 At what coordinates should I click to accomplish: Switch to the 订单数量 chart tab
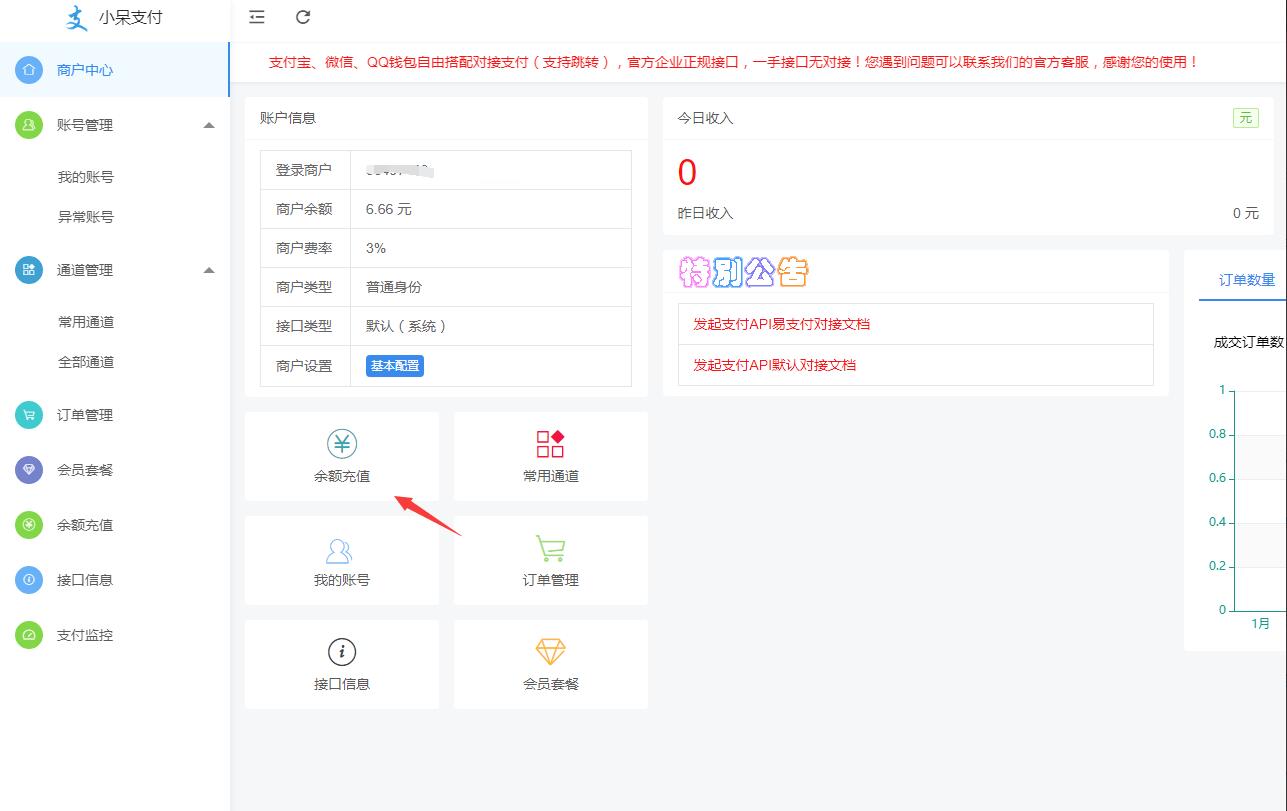tap(1246, 280)
